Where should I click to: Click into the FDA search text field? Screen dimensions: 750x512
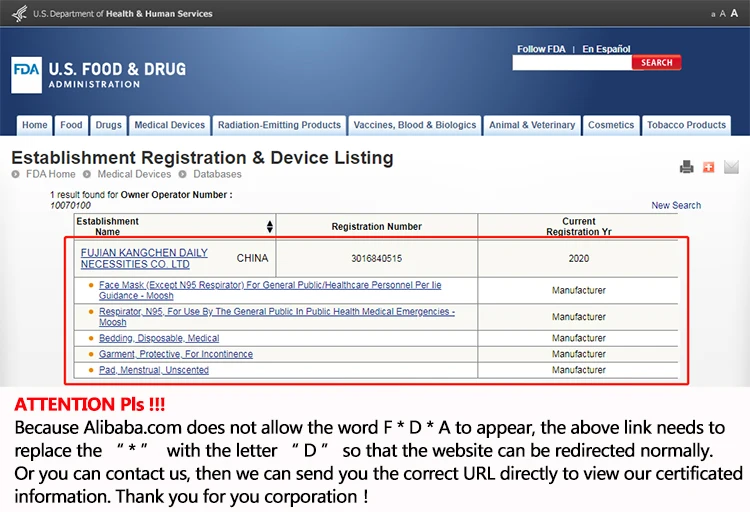[571, 63]
